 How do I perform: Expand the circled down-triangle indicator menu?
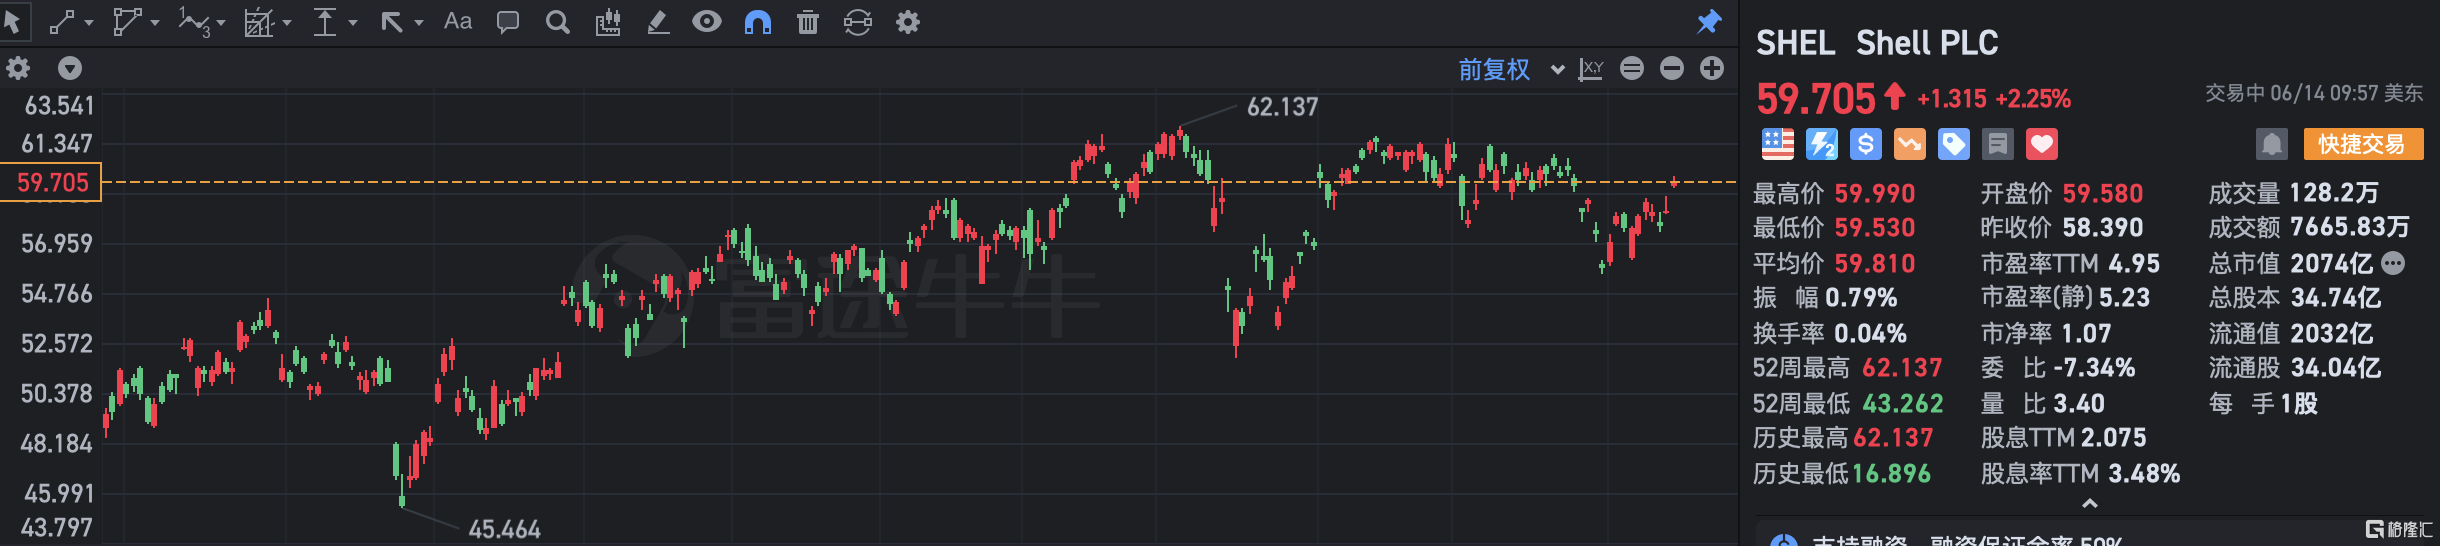(70, 68)
